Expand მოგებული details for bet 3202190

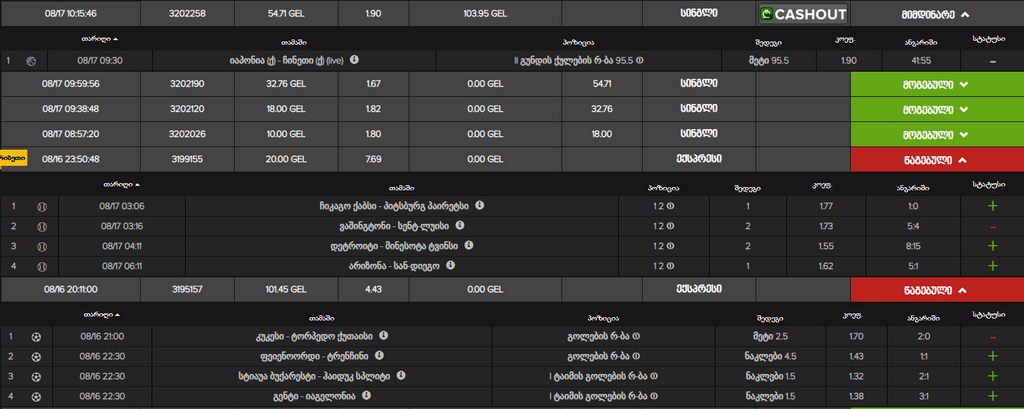(x=937, y=84)
